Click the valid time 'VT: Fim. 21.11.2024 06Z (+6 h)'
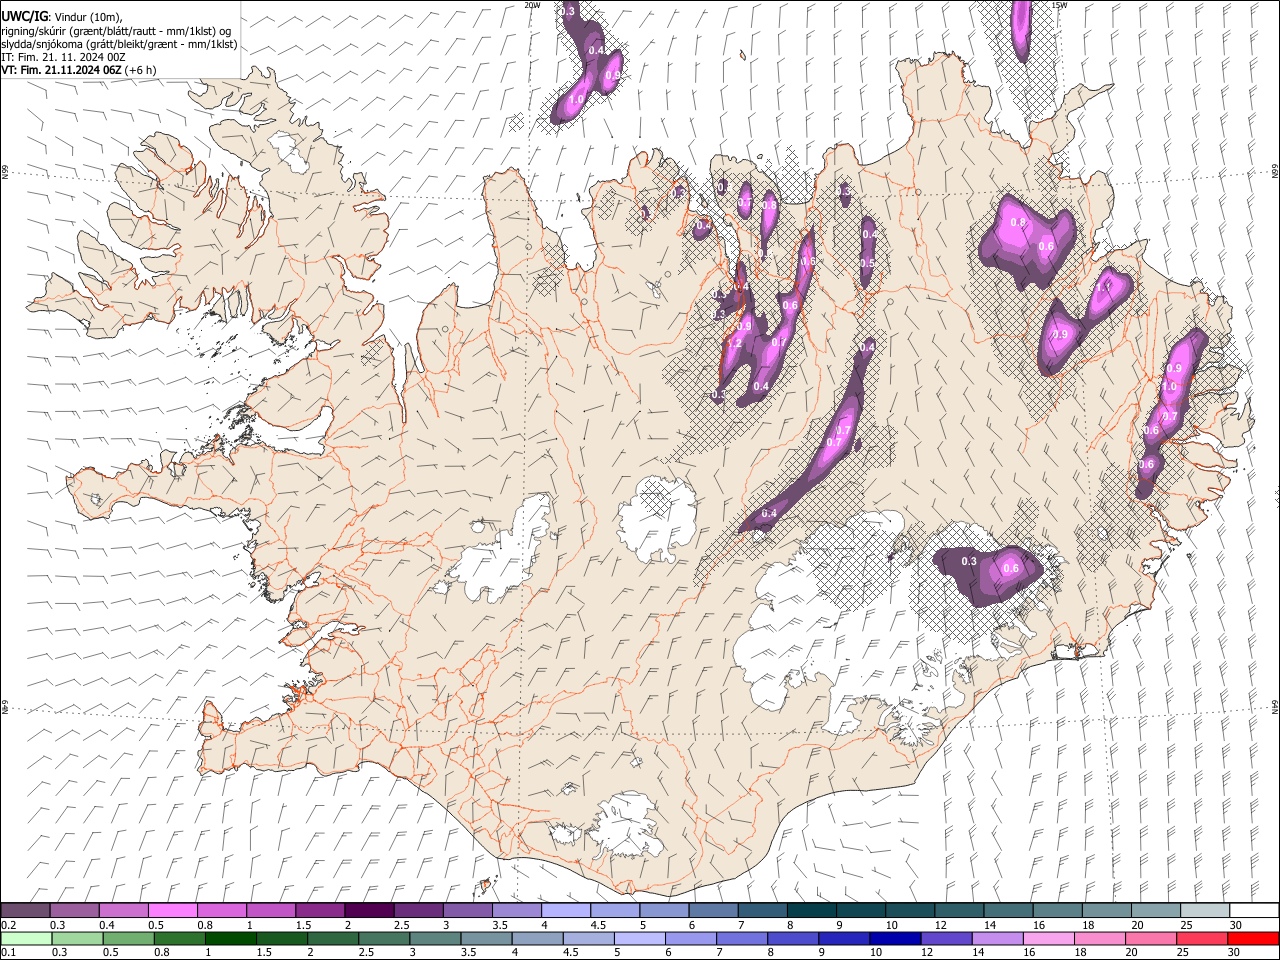Screen dimensions: 1280x960 tap(78, 70)
